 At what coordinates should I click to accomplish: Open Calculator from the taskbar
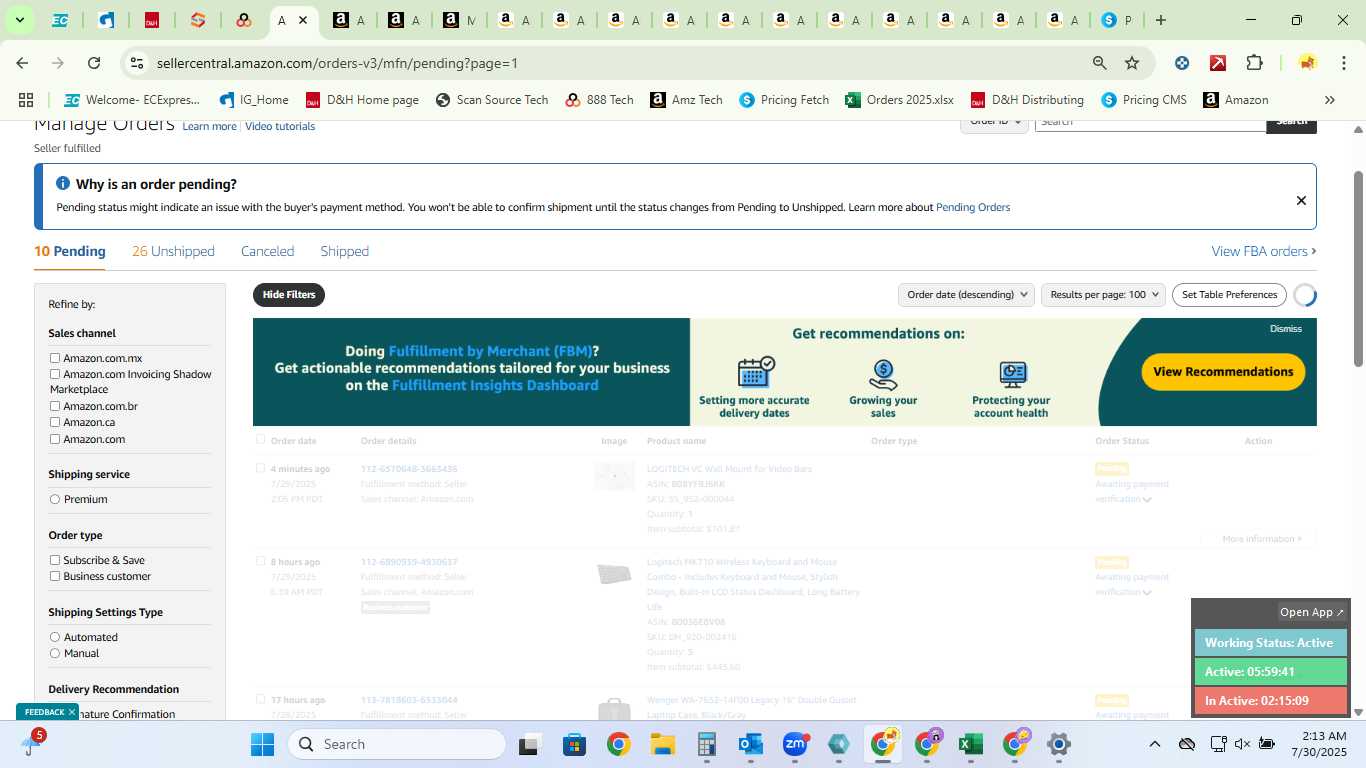point(707,744)
